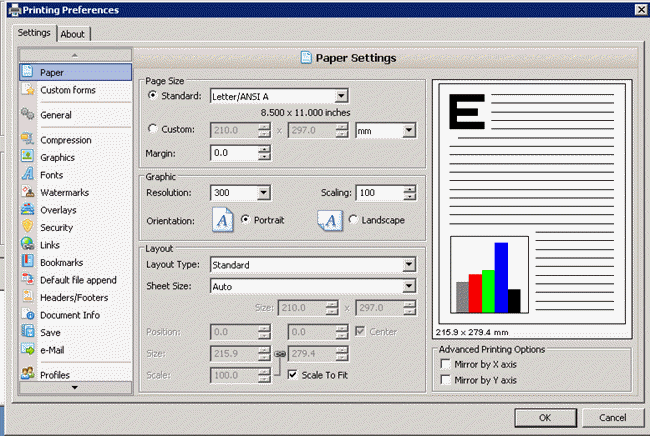
Task: Select the Paper icon in sidebar
Action: pyautogui.click(x=27, y=71)
